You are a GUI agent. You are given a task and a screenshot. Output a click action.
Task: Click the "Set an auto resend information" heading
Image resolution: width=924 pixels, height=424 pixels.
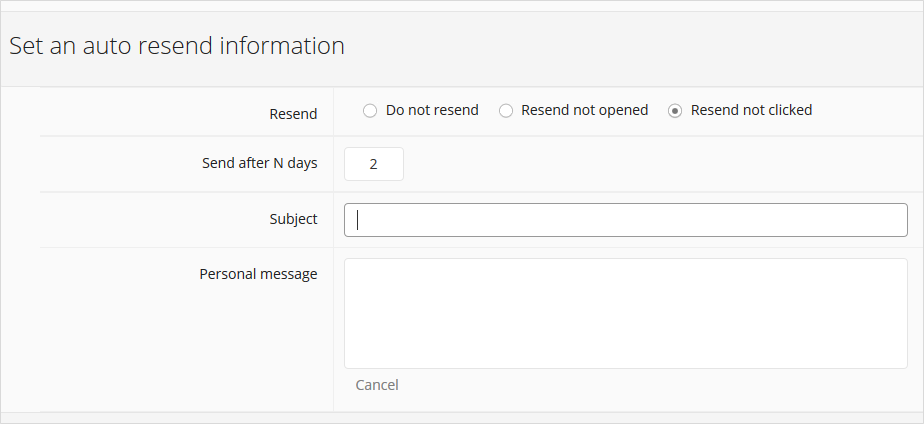pyautogui.click(x=177, y=46)
